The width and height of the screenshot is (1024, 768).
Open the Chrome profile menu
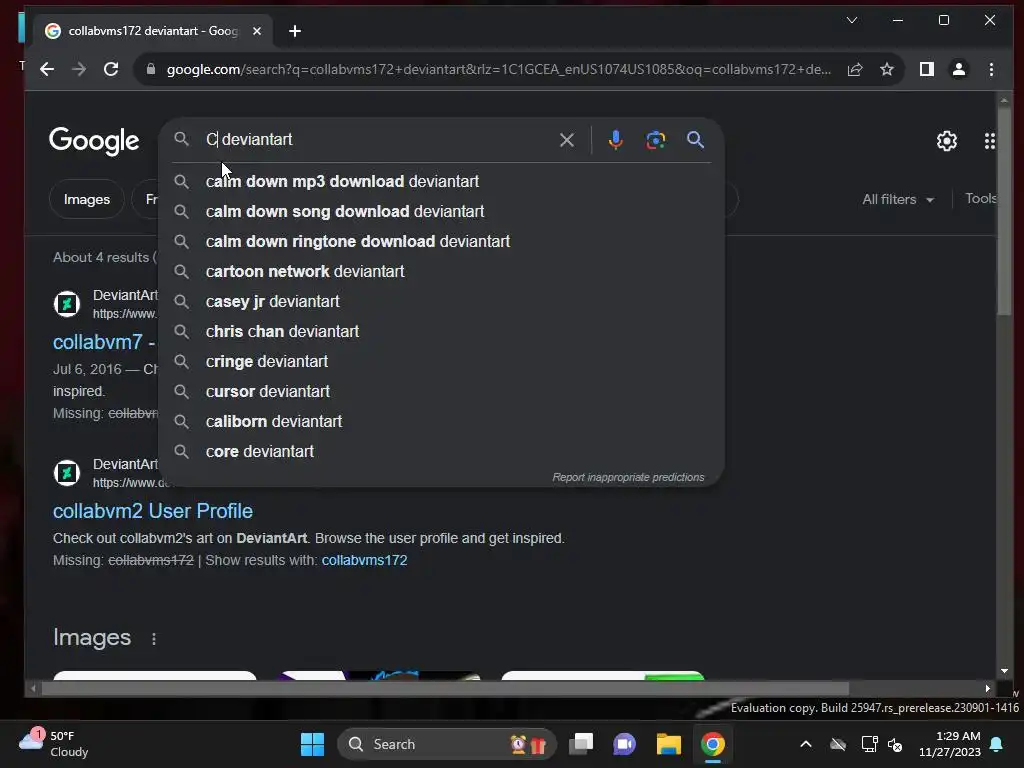[958, 69]
